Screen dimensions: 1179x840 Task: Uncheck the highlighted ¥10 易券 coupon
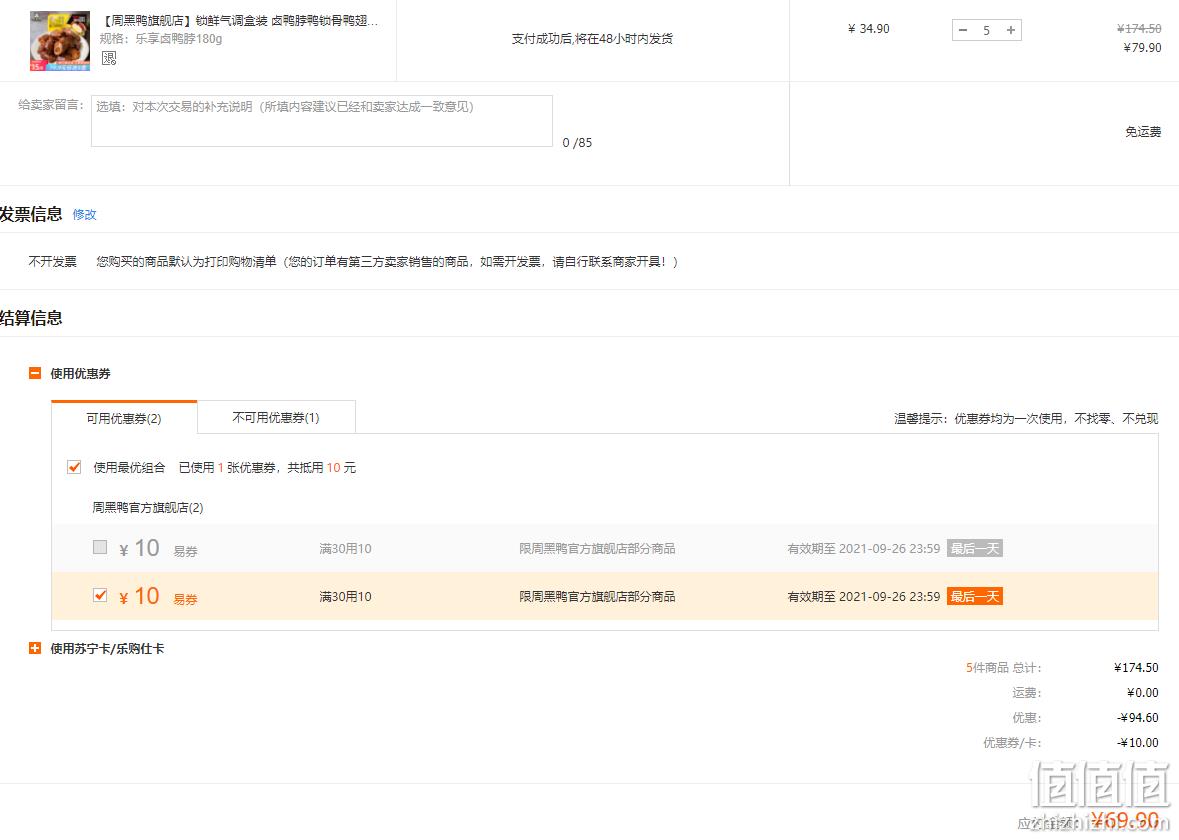pyautogui.click(x=99, y=596)
